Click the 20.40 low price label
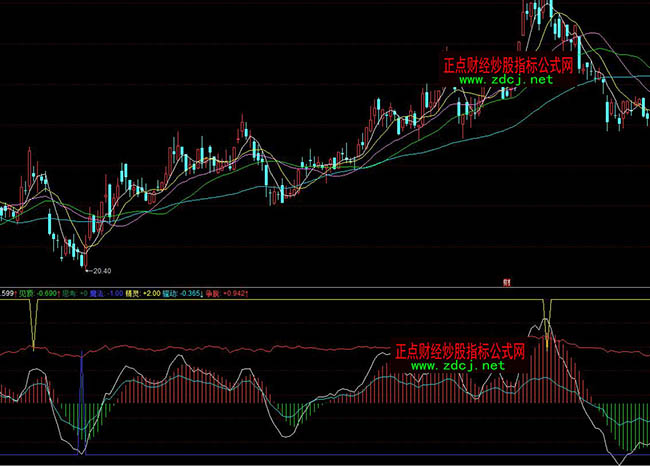Screen dimensions: 650x466 (x=99, y=270)
